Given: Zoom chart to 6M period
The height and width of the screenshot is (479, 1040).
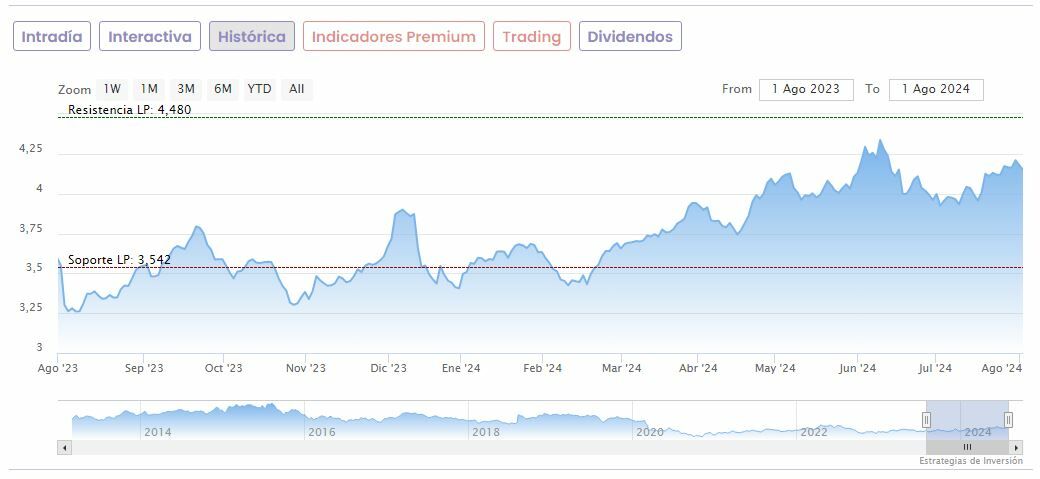Looking at the screenshot, I should tap(222, 89).
